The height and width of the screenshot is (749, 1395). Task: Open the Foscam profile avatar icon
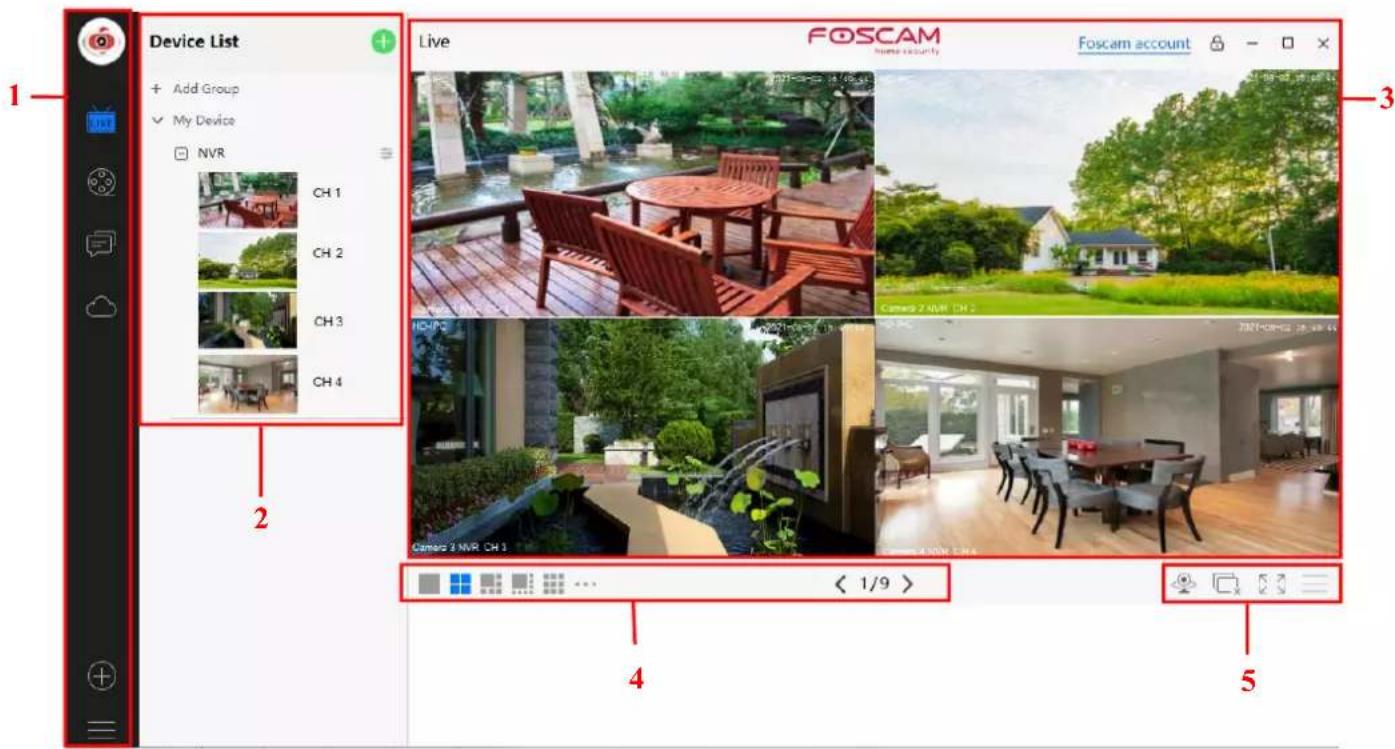(x=102, y=43)
